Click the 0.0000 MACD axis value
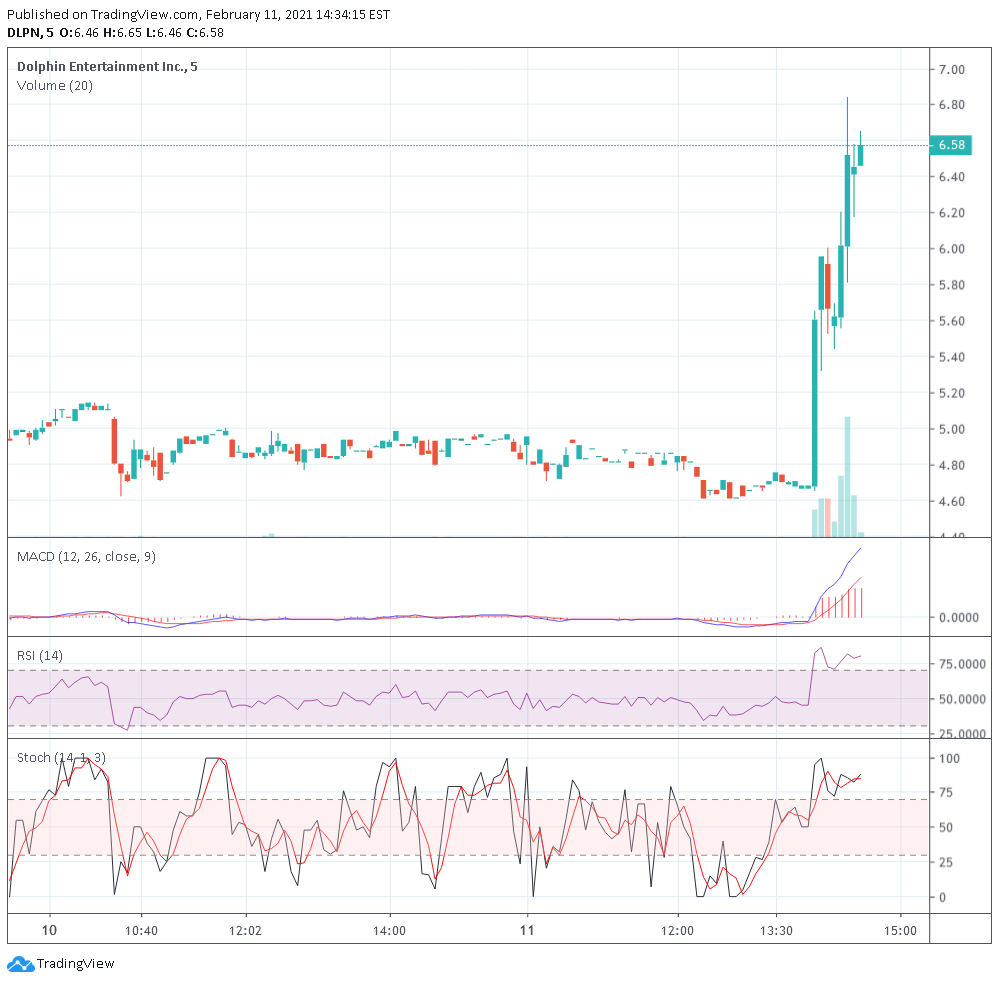999x984 pixels. click(959, 618)
